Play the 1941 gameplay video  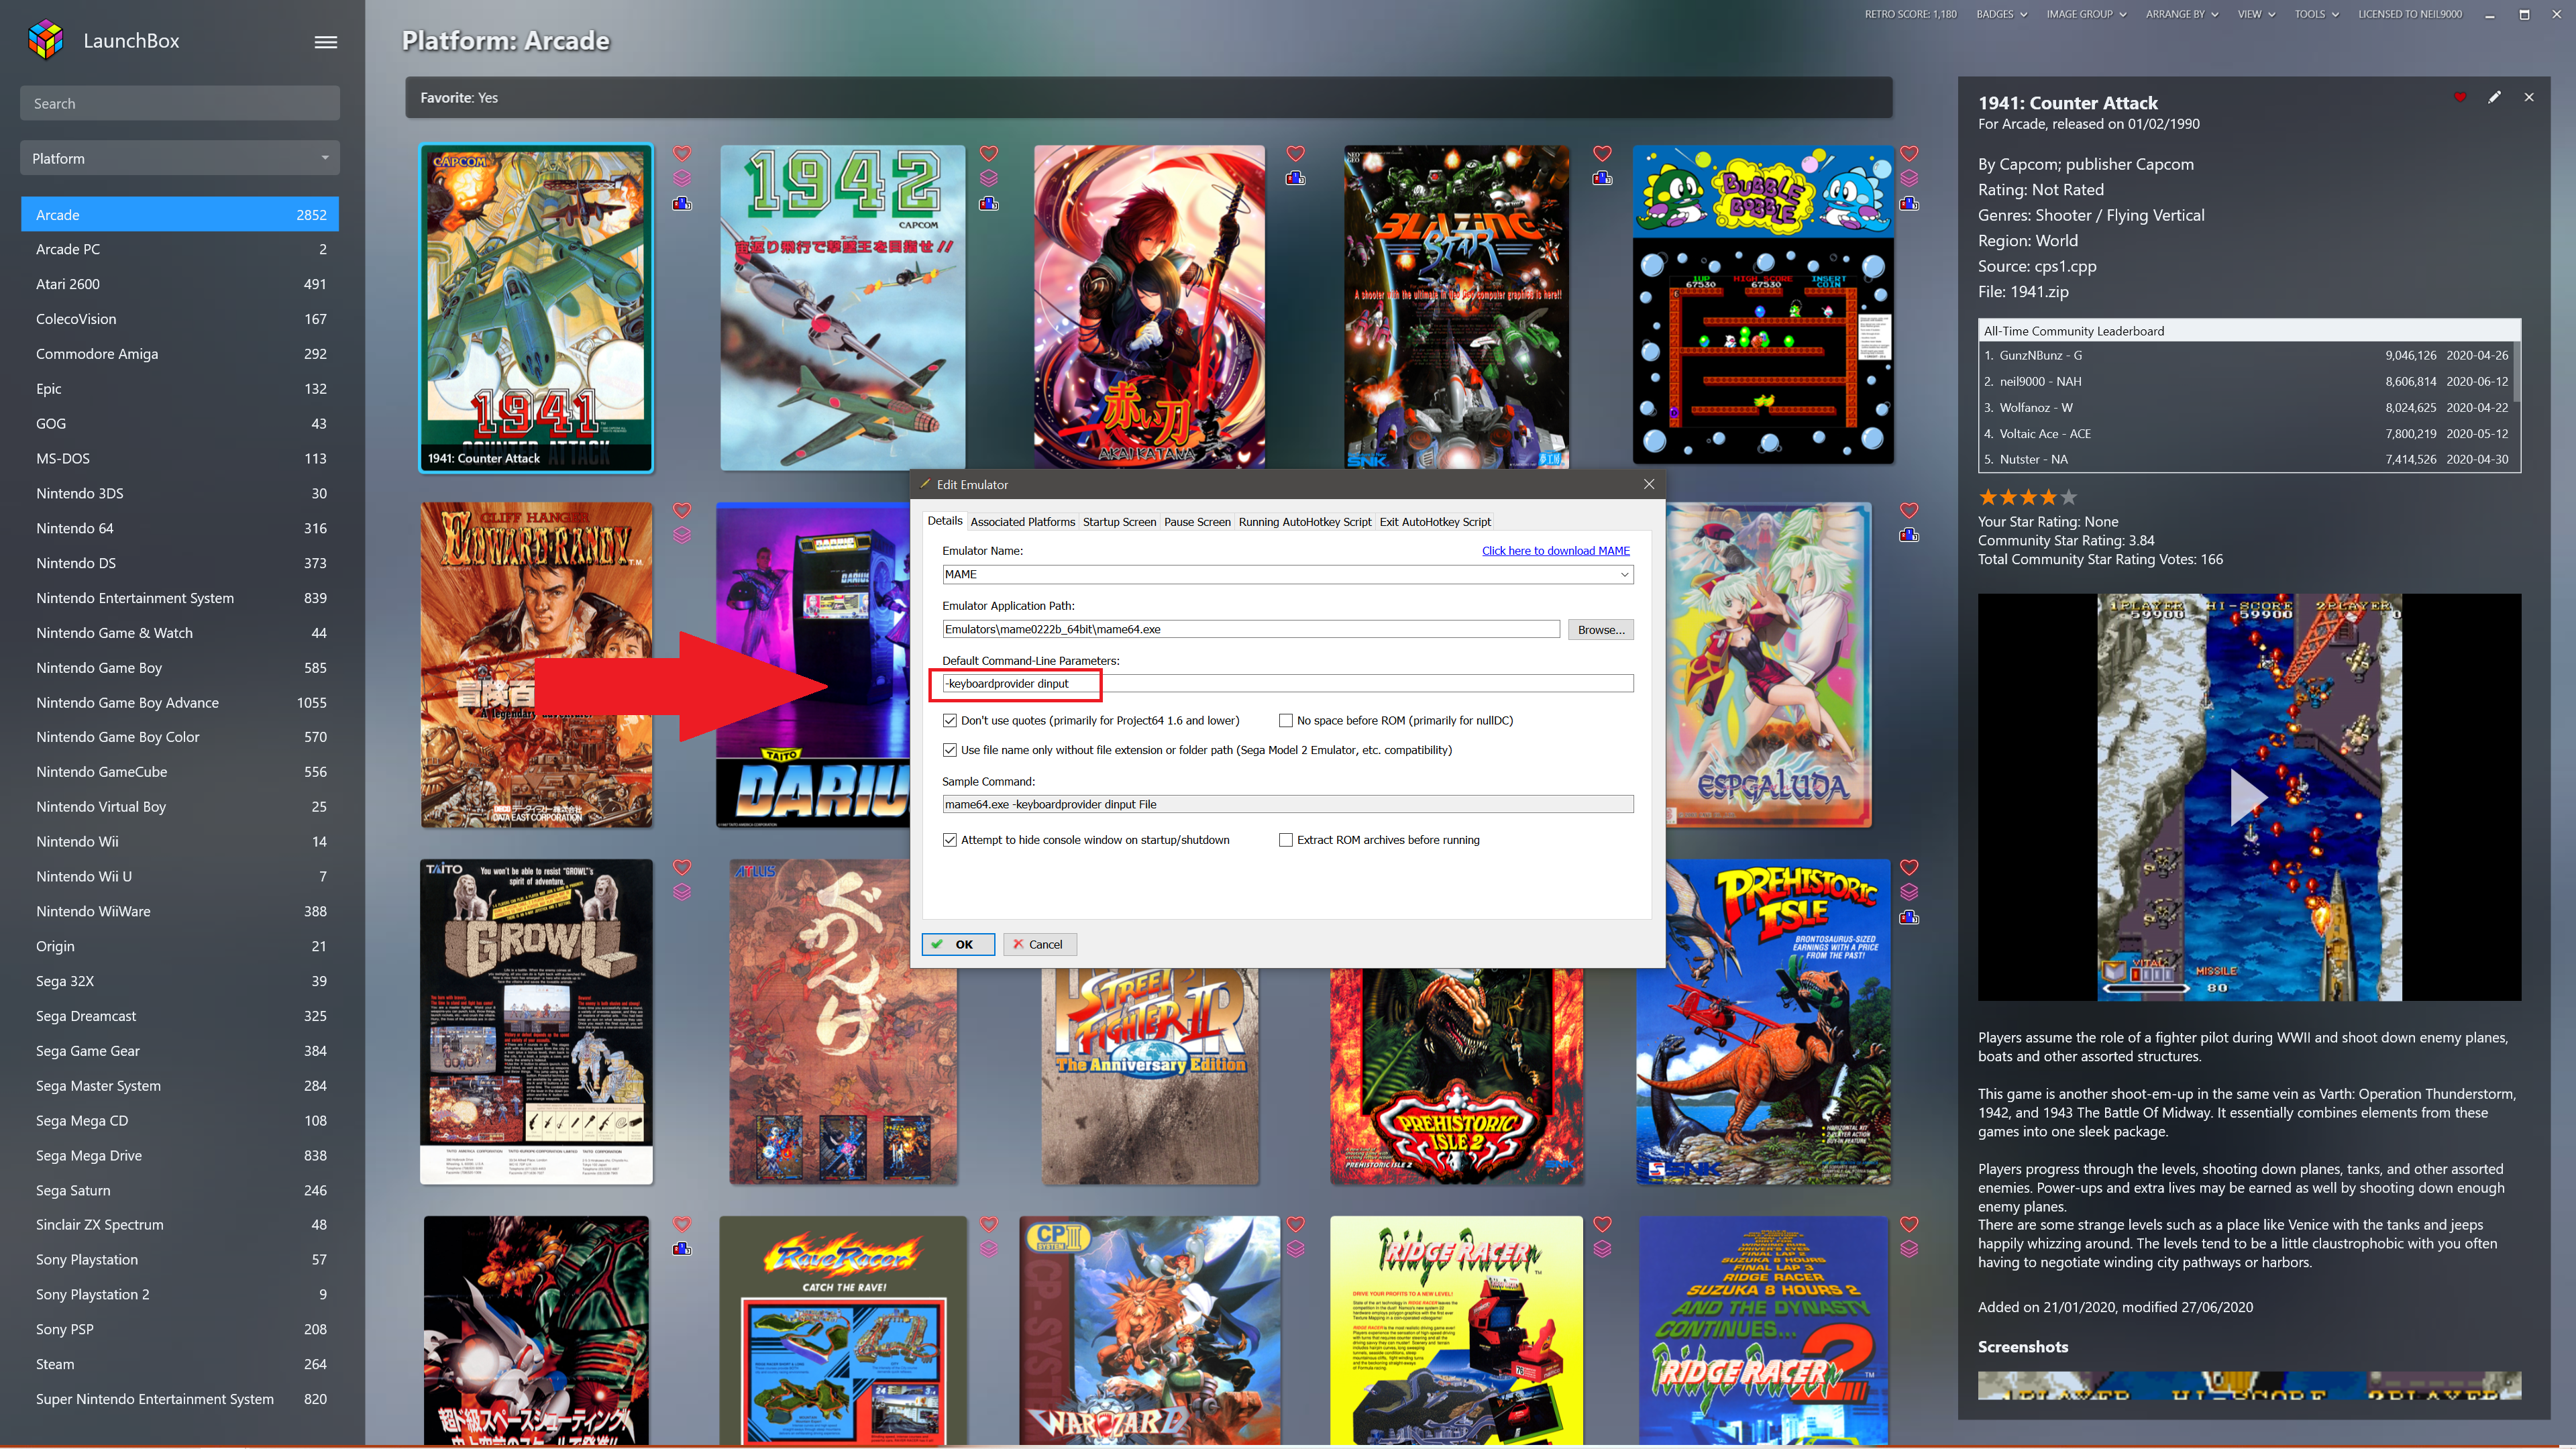pyautogui.click(x=2248, y=797)
